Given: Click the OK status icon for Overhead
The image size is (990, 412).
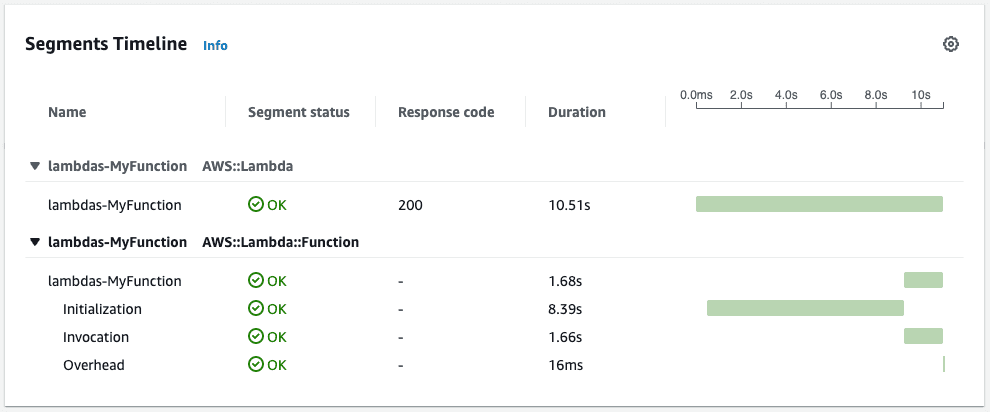Looking at the screenshot, I should (256, 364).
